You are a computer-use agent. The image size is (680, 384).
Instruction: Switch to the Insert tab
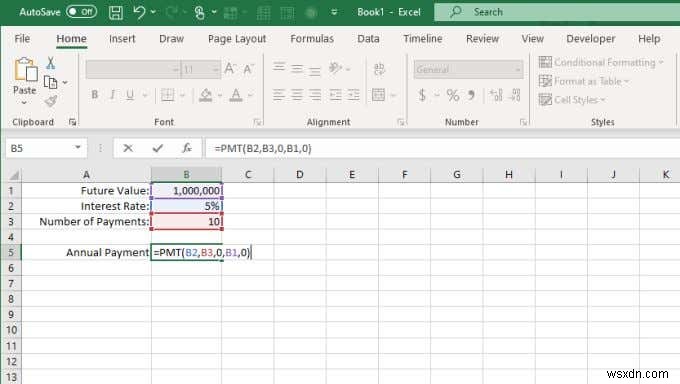click(x=122, y=39)
